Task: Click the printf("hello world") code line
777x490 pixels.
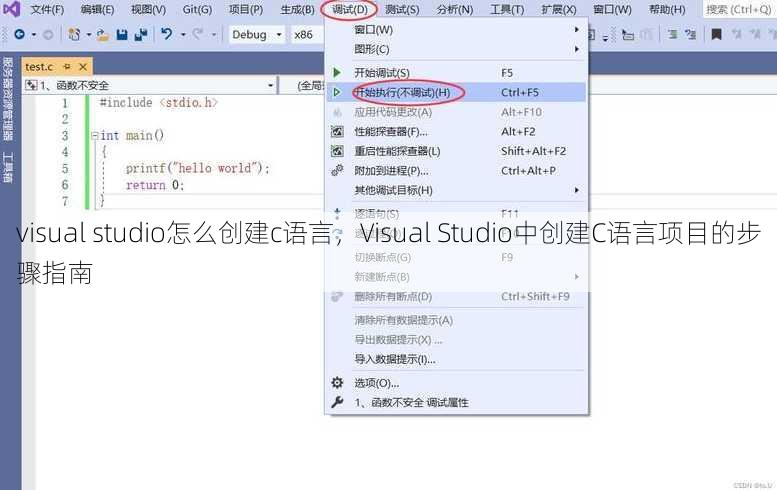Action: tap(198, 168)
